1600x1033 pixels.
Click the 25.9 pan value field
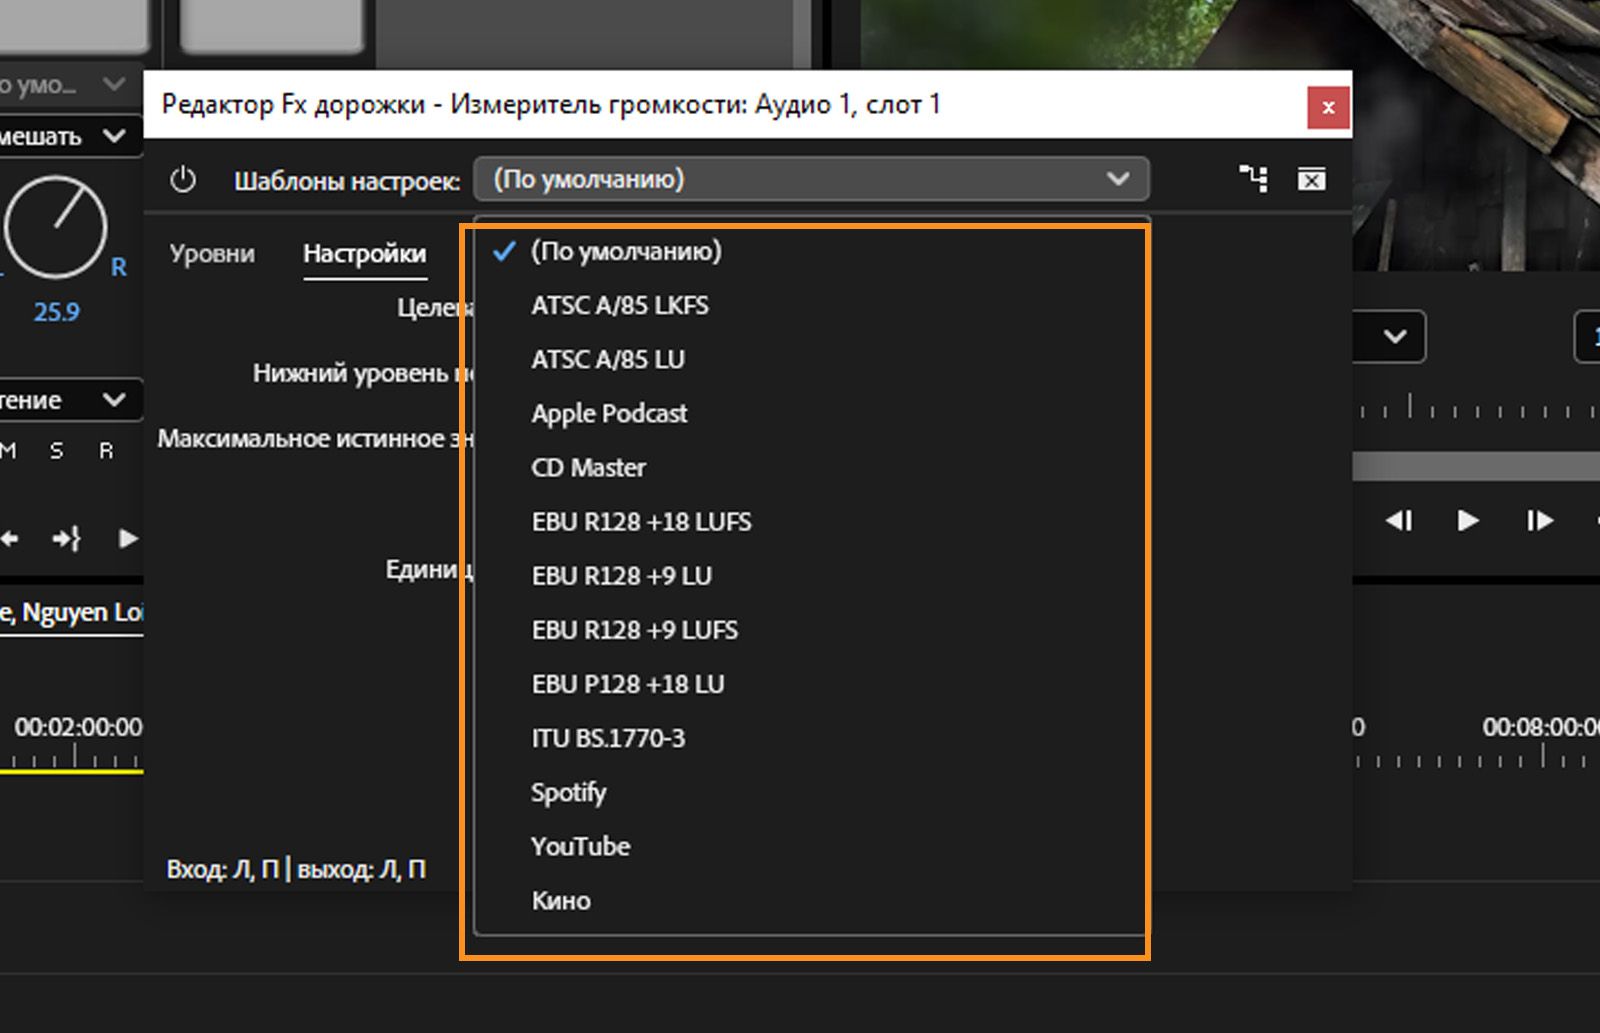[x=56, y=312]
